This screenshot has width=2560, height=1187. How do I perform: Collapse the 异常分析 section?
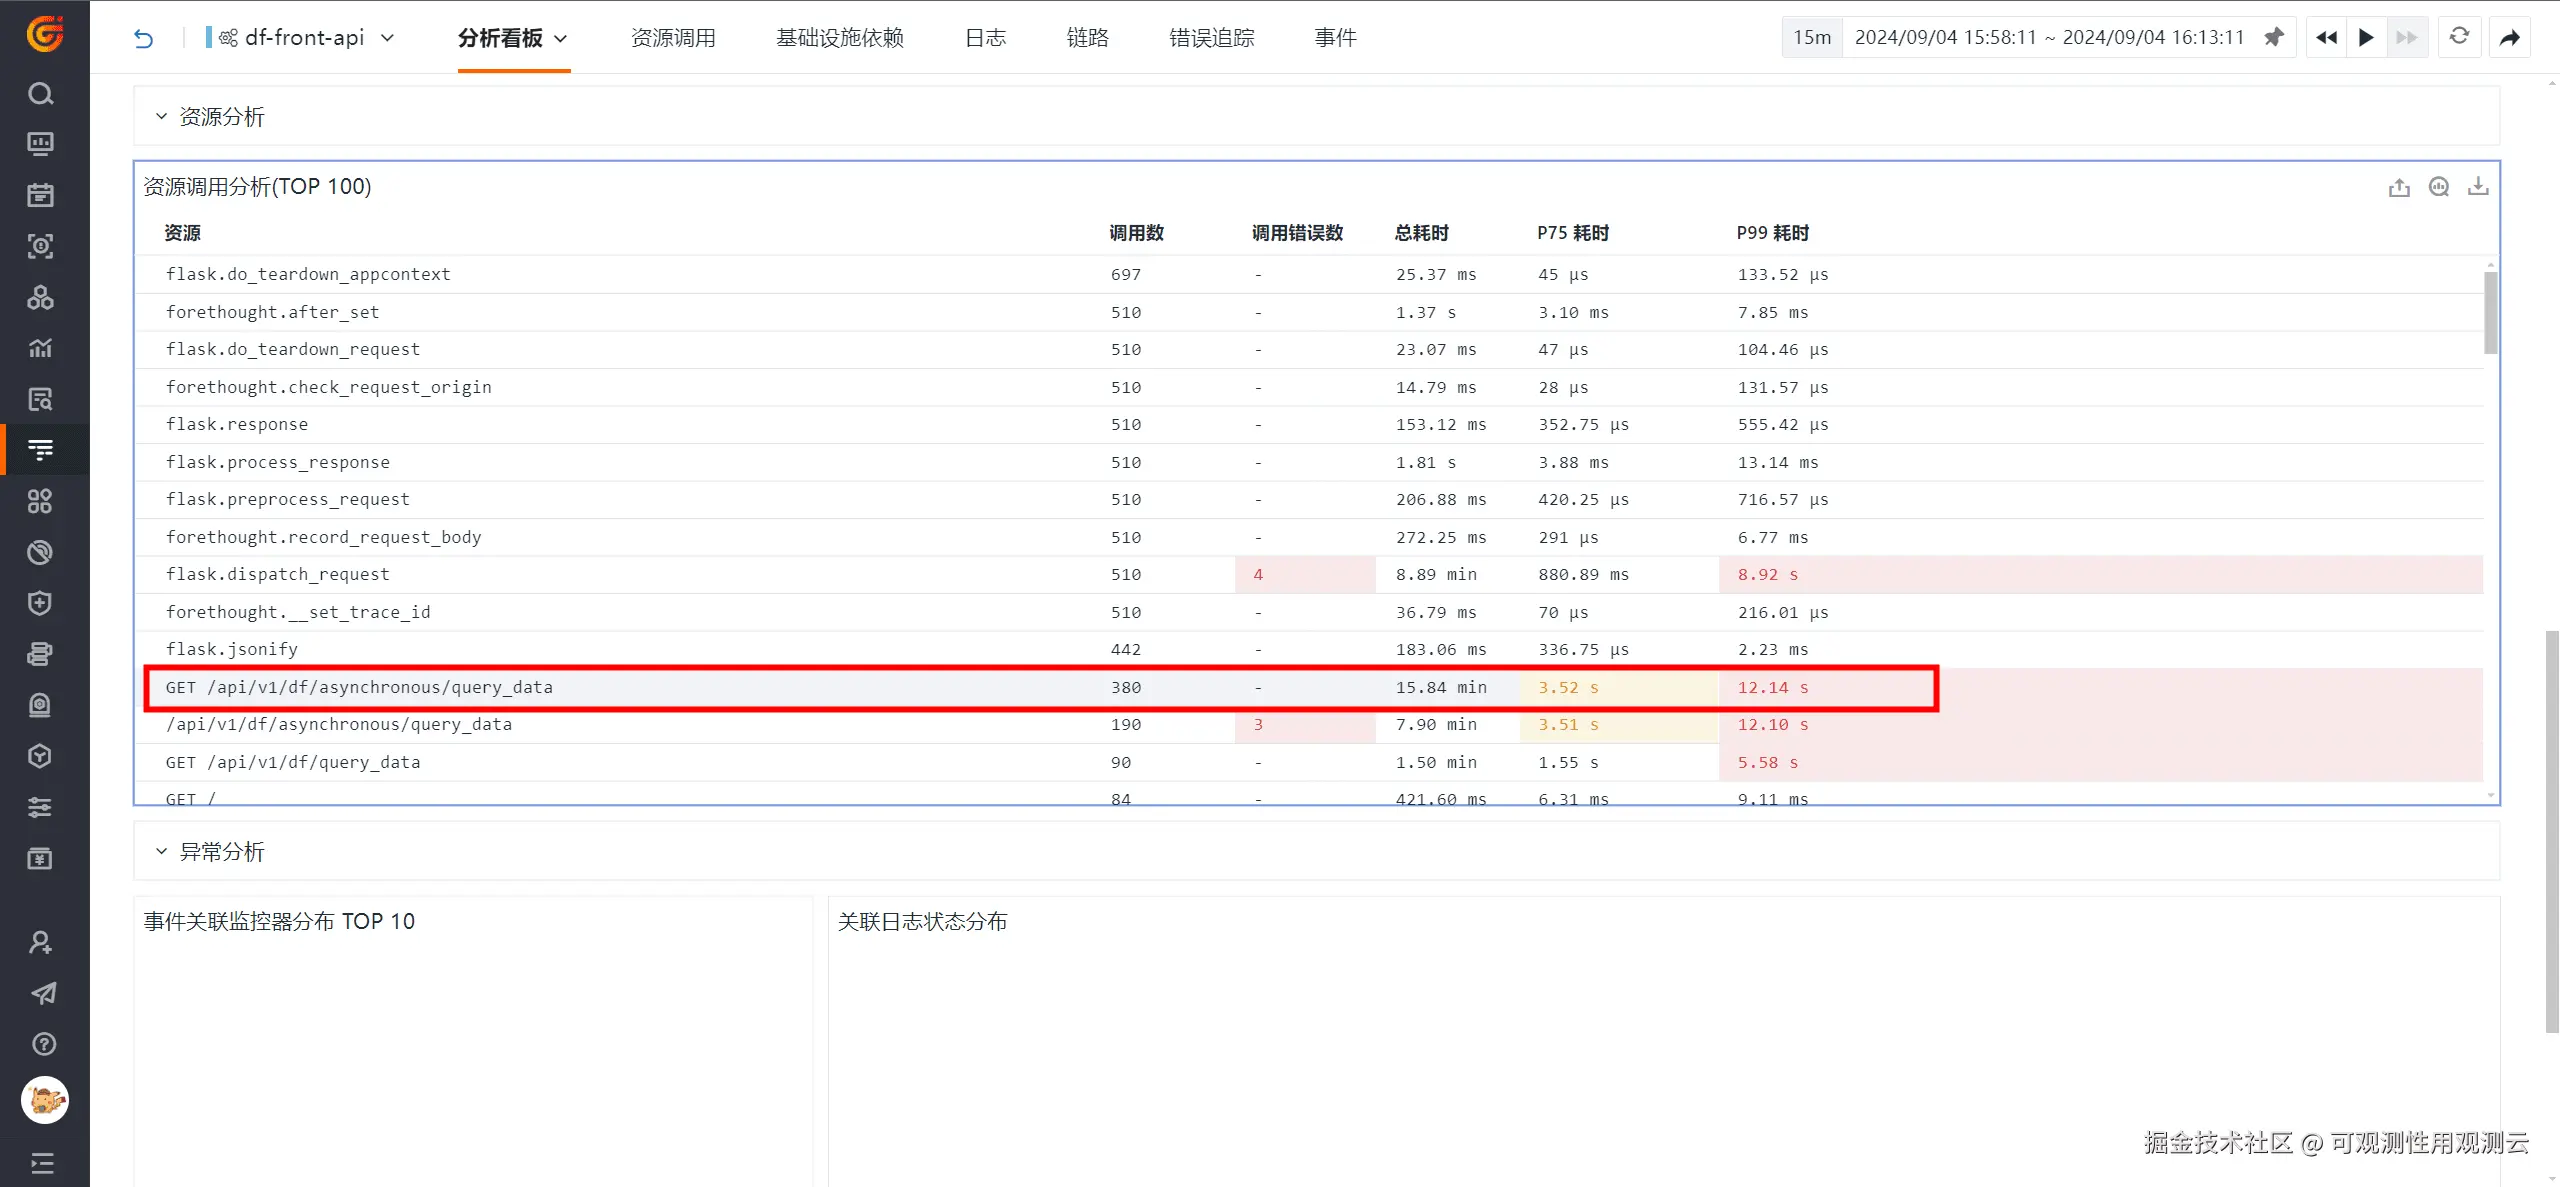pyautogui.click(x=161, y=852)
